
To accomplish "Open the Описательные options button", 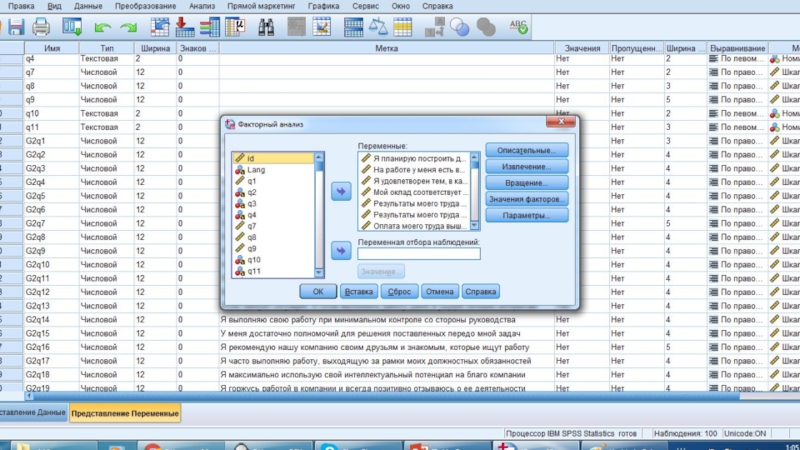I will click(527, 151).
